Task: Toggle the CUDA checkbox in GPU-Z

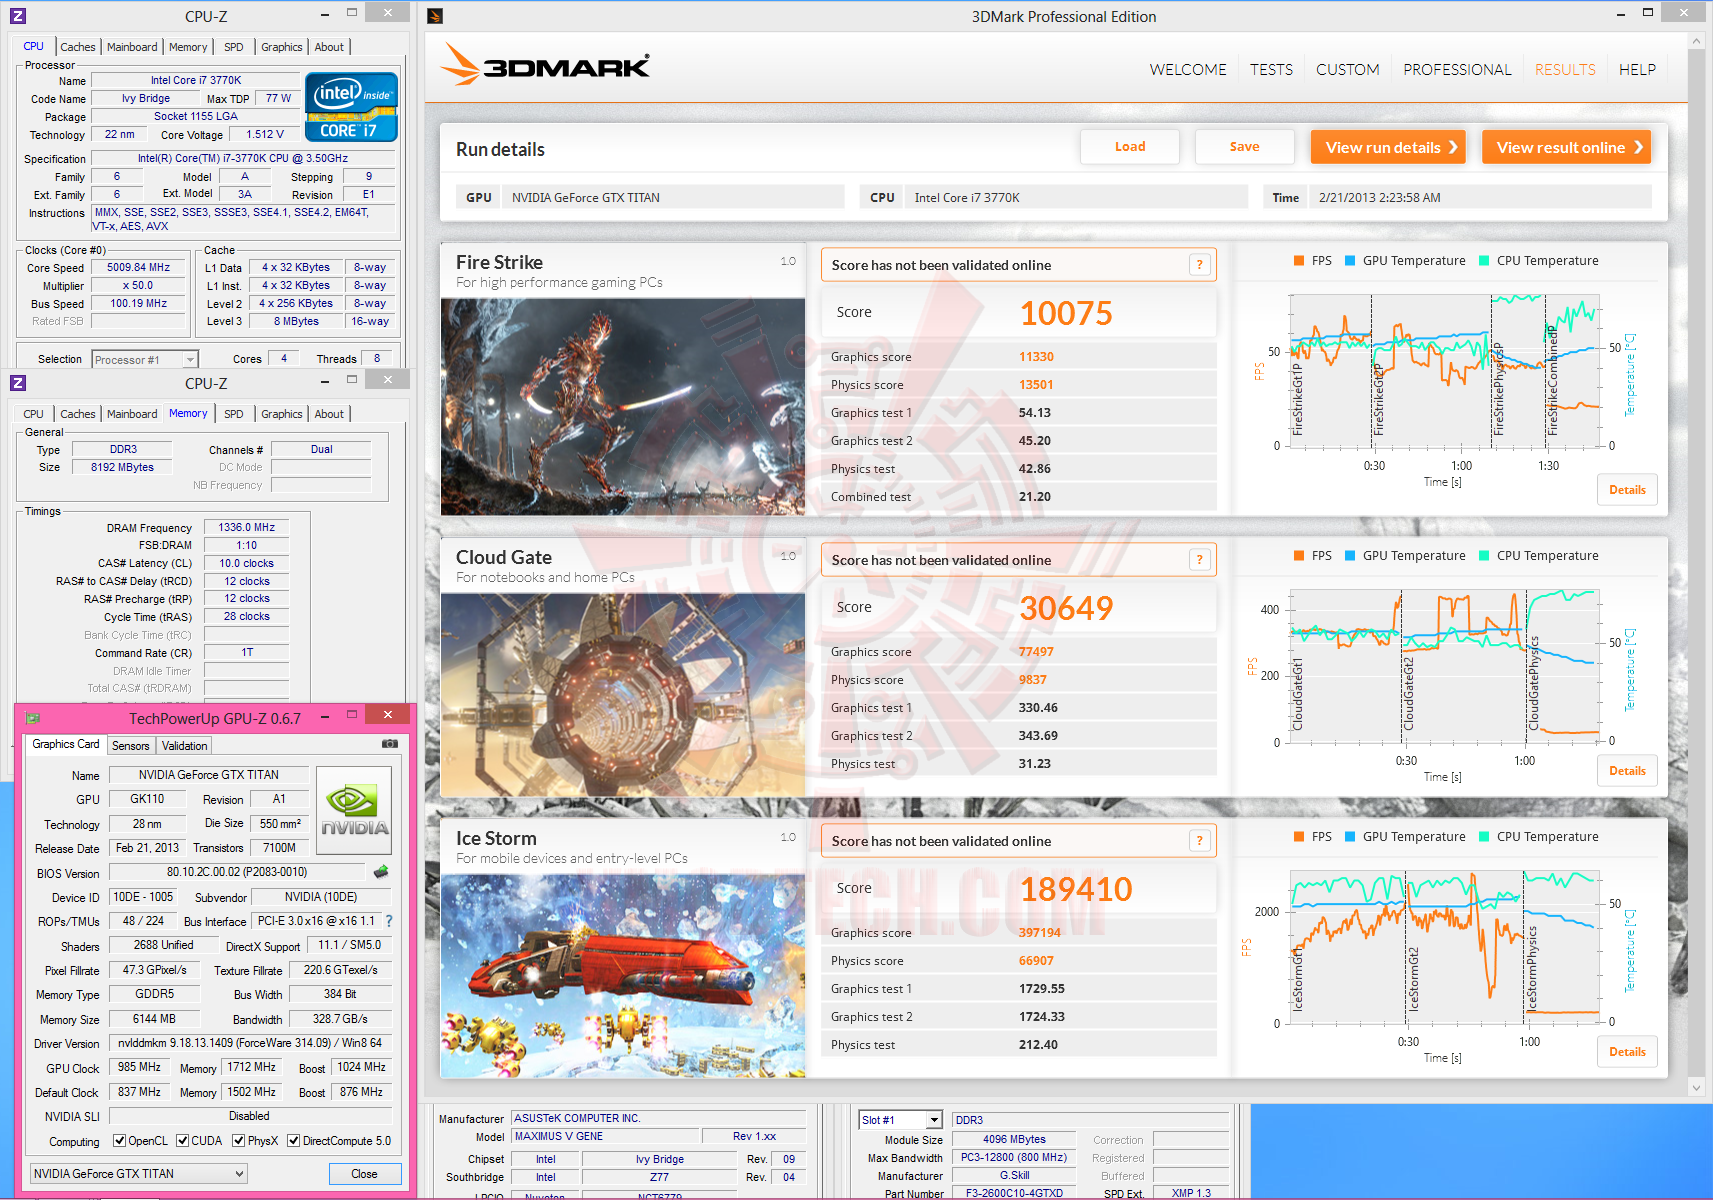Action: tap(182, 1140)
